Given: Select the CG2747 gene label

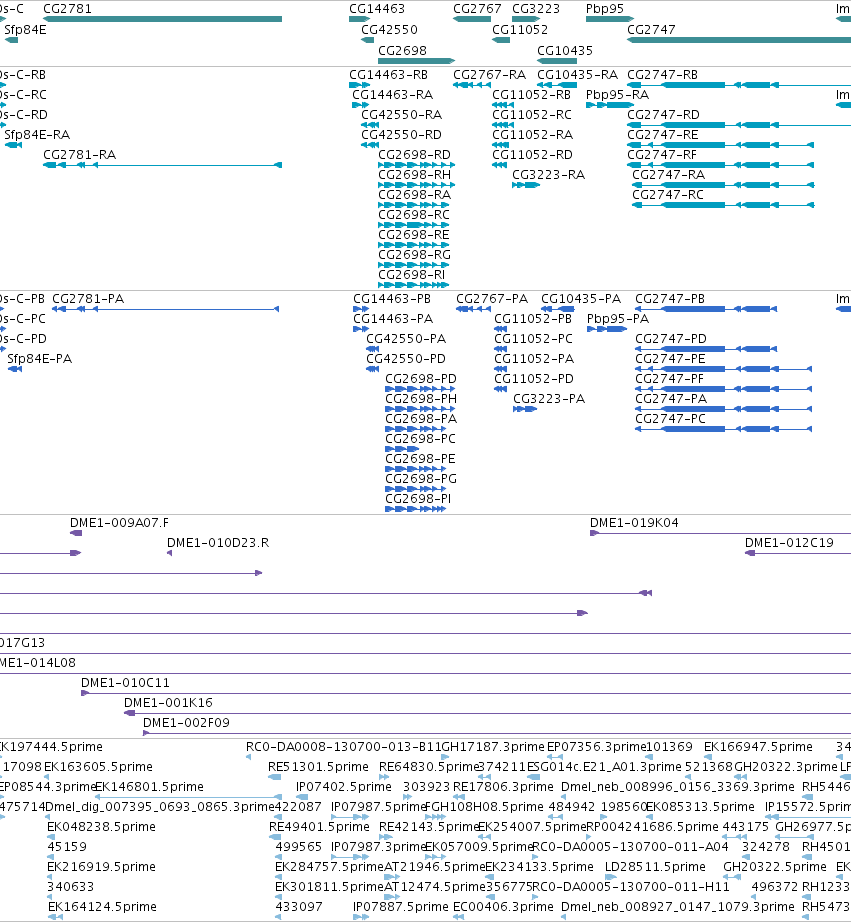Looking at the screenshot, I should 651,29.
